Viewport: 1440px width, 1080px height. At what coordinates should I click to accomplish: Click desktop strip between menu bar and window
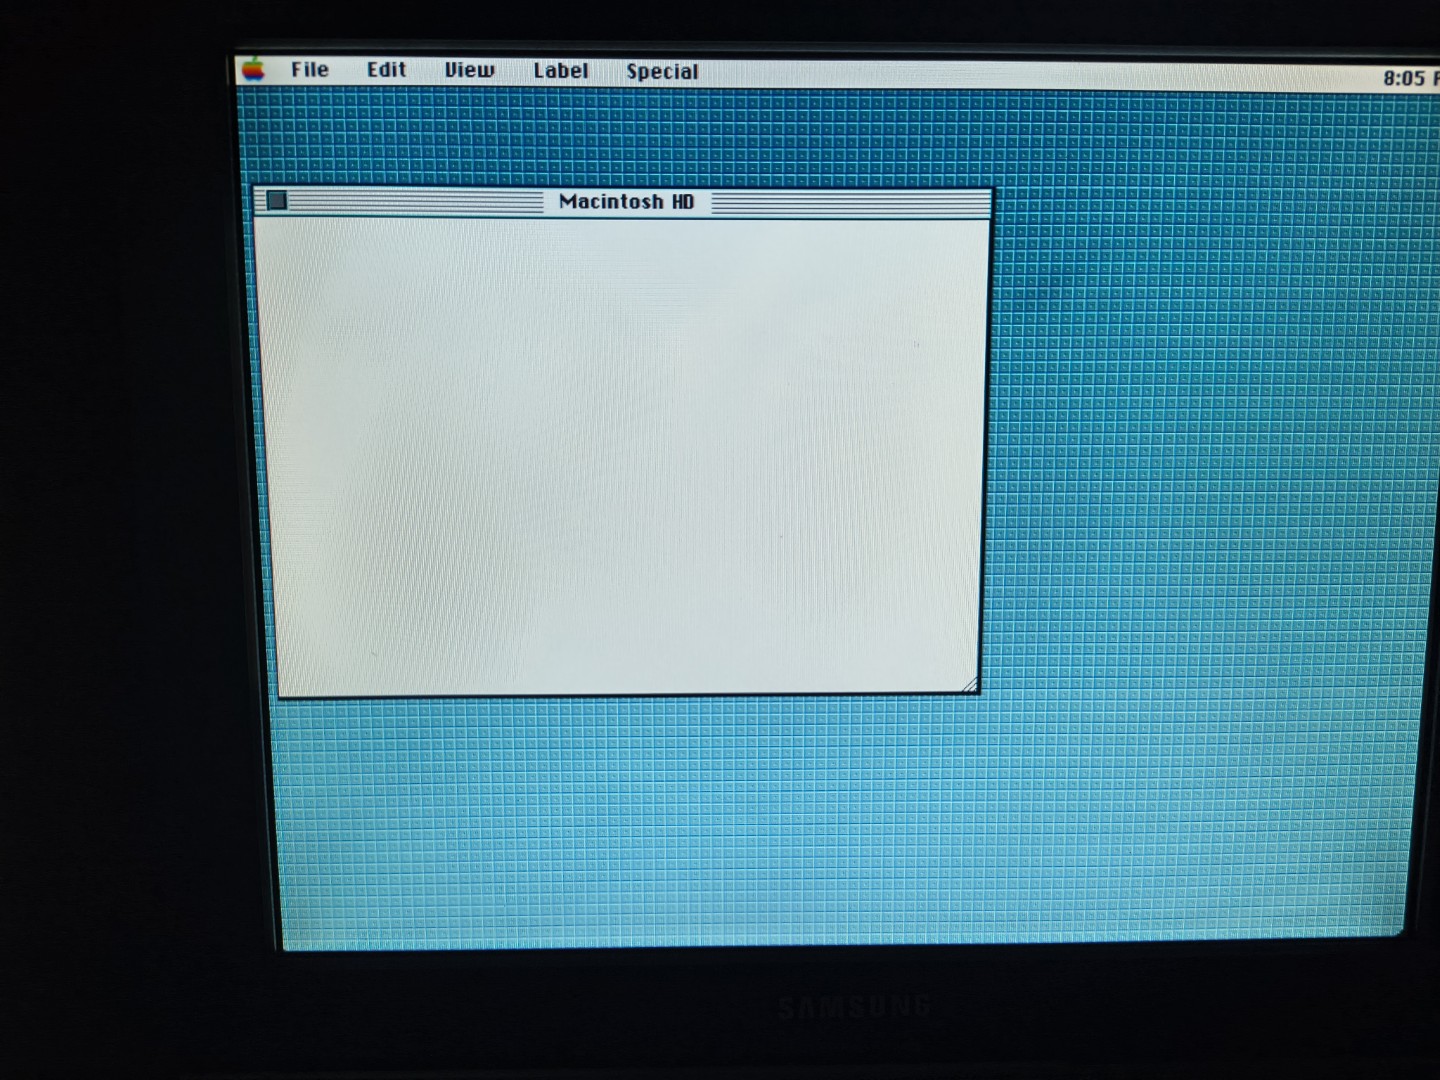tap(620, 140)
